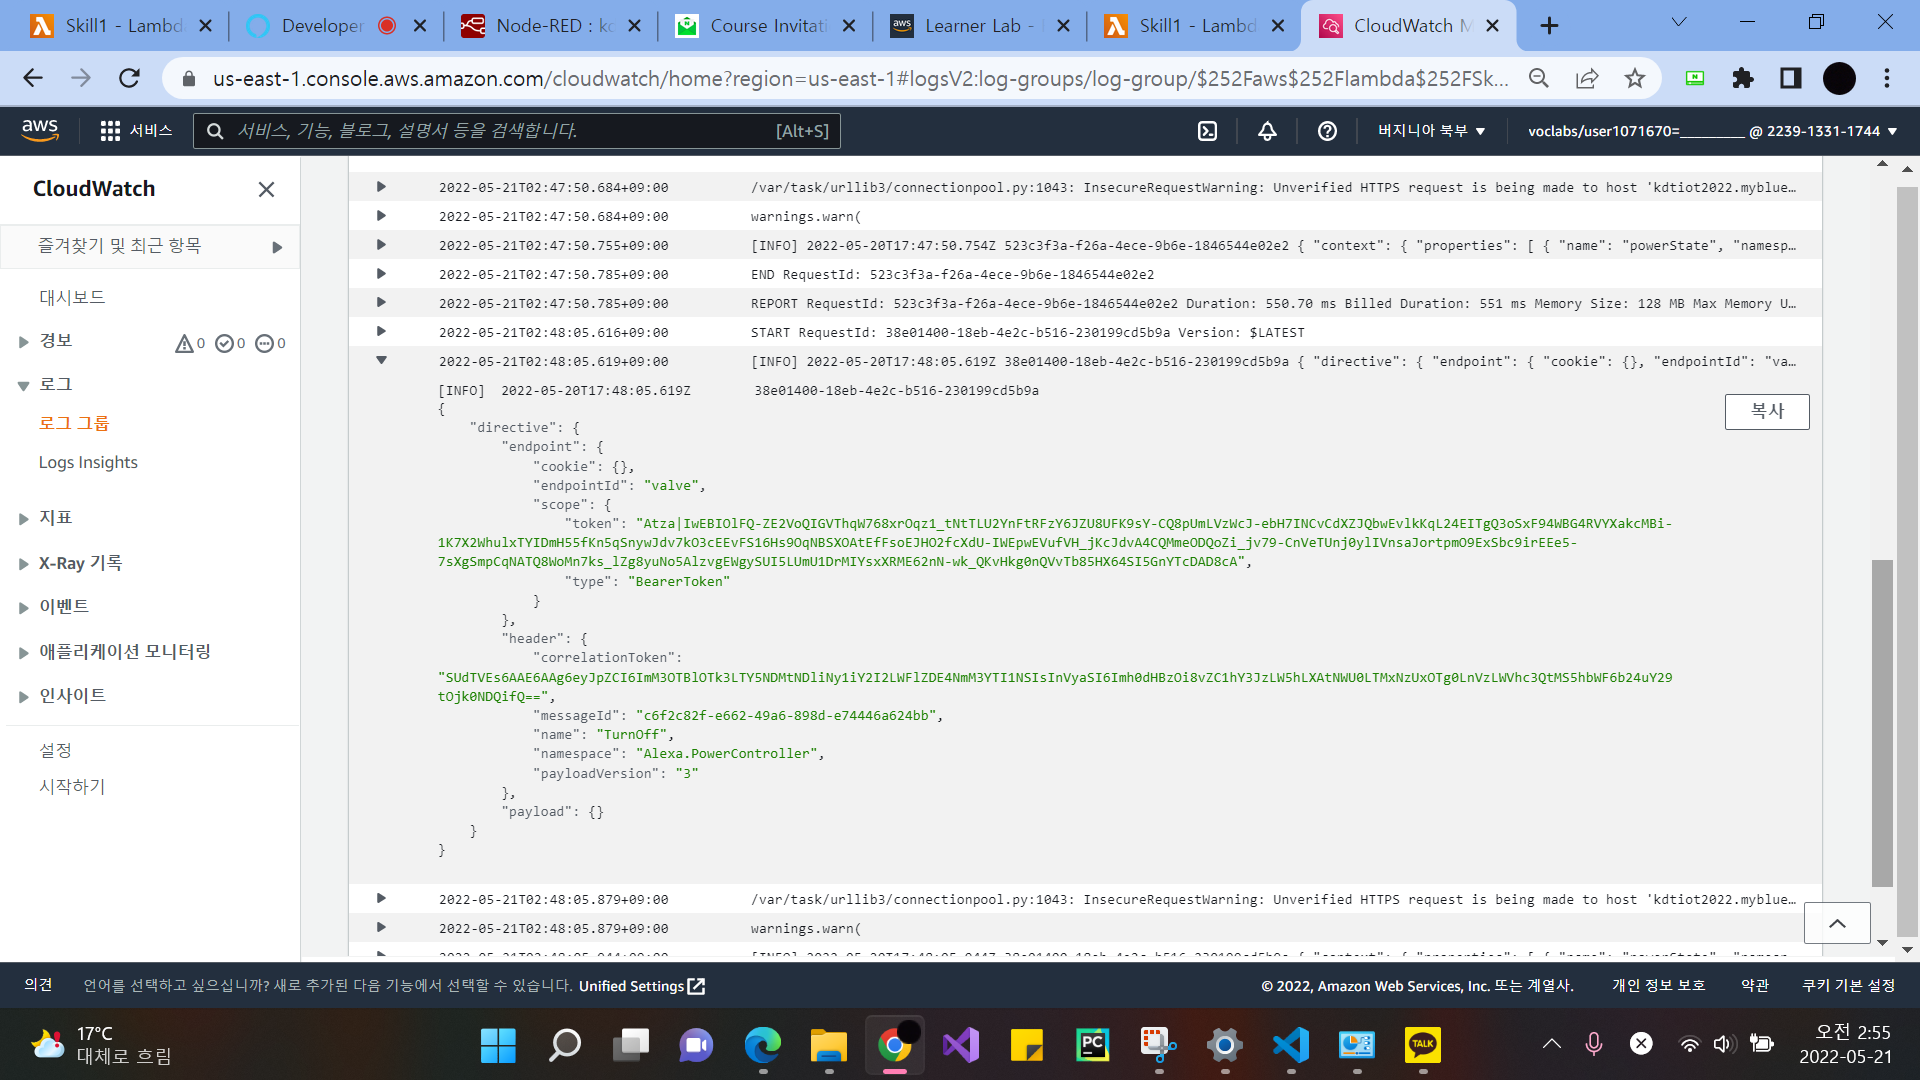
Task: Open new browser tab
Action: click(x=1549, y=26)
